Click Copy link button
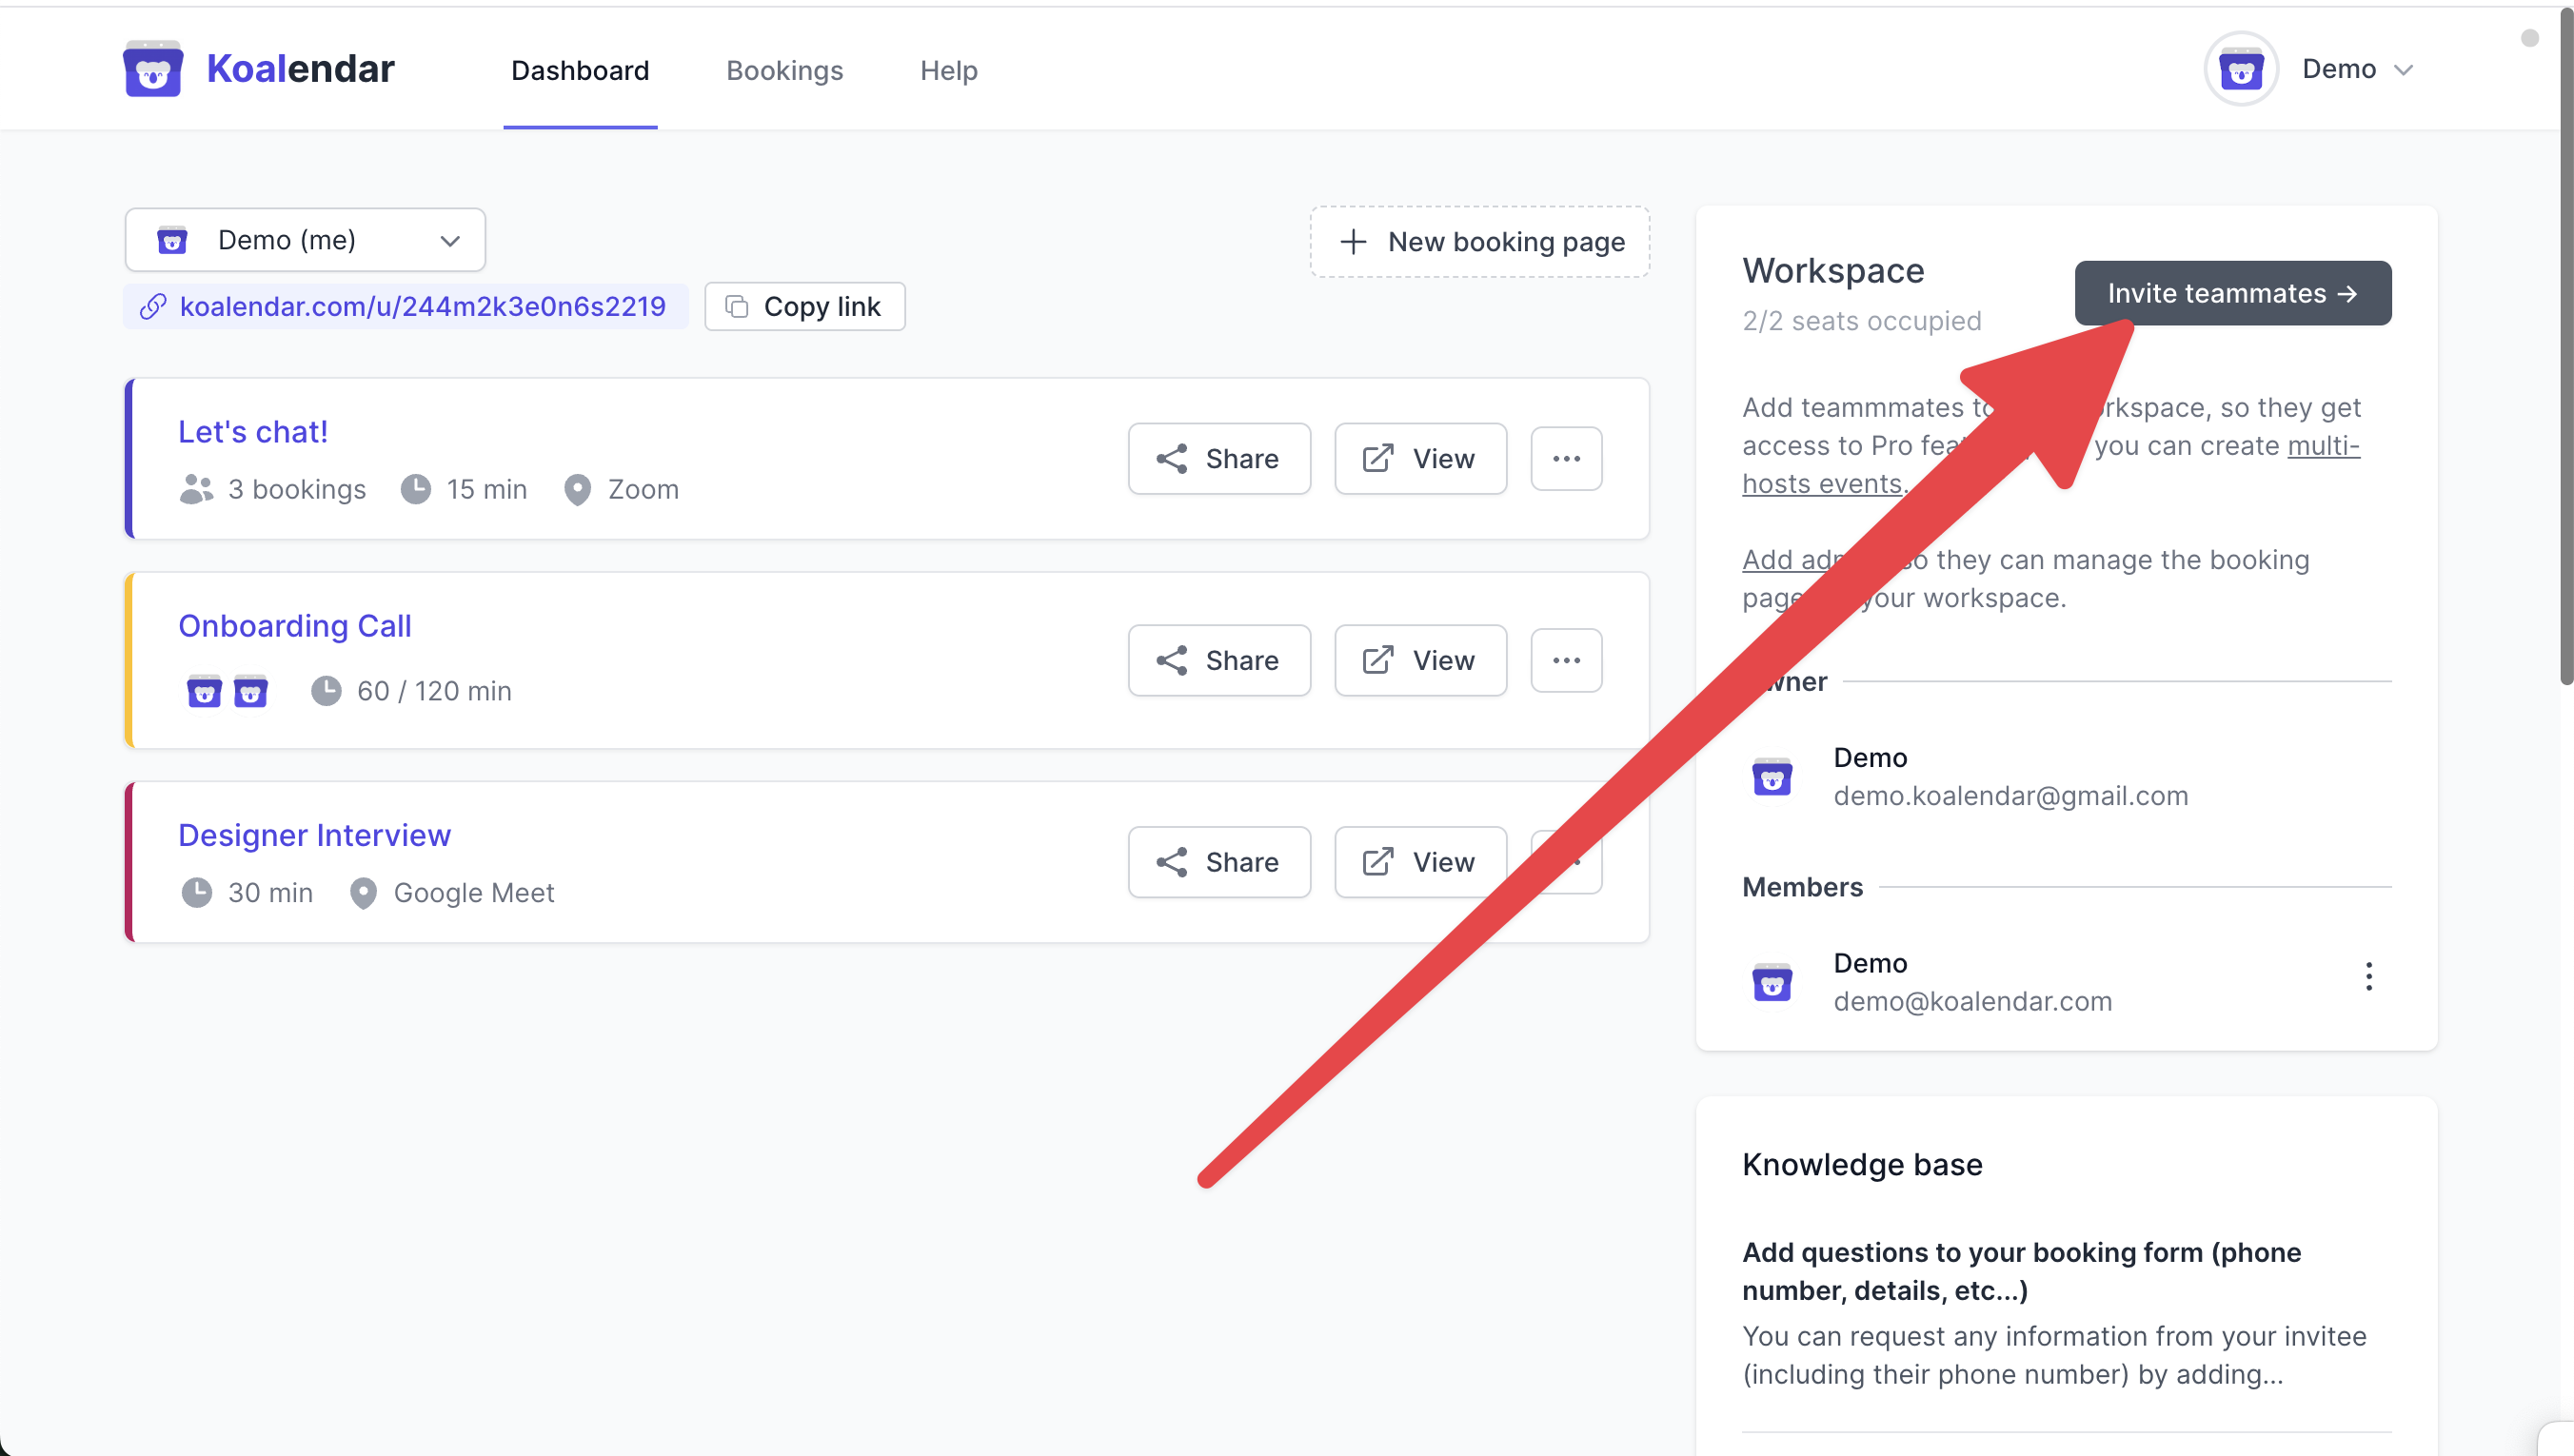Viewport: 2574px width, 1456px height. pyautogui.click(x=804, y=306)
